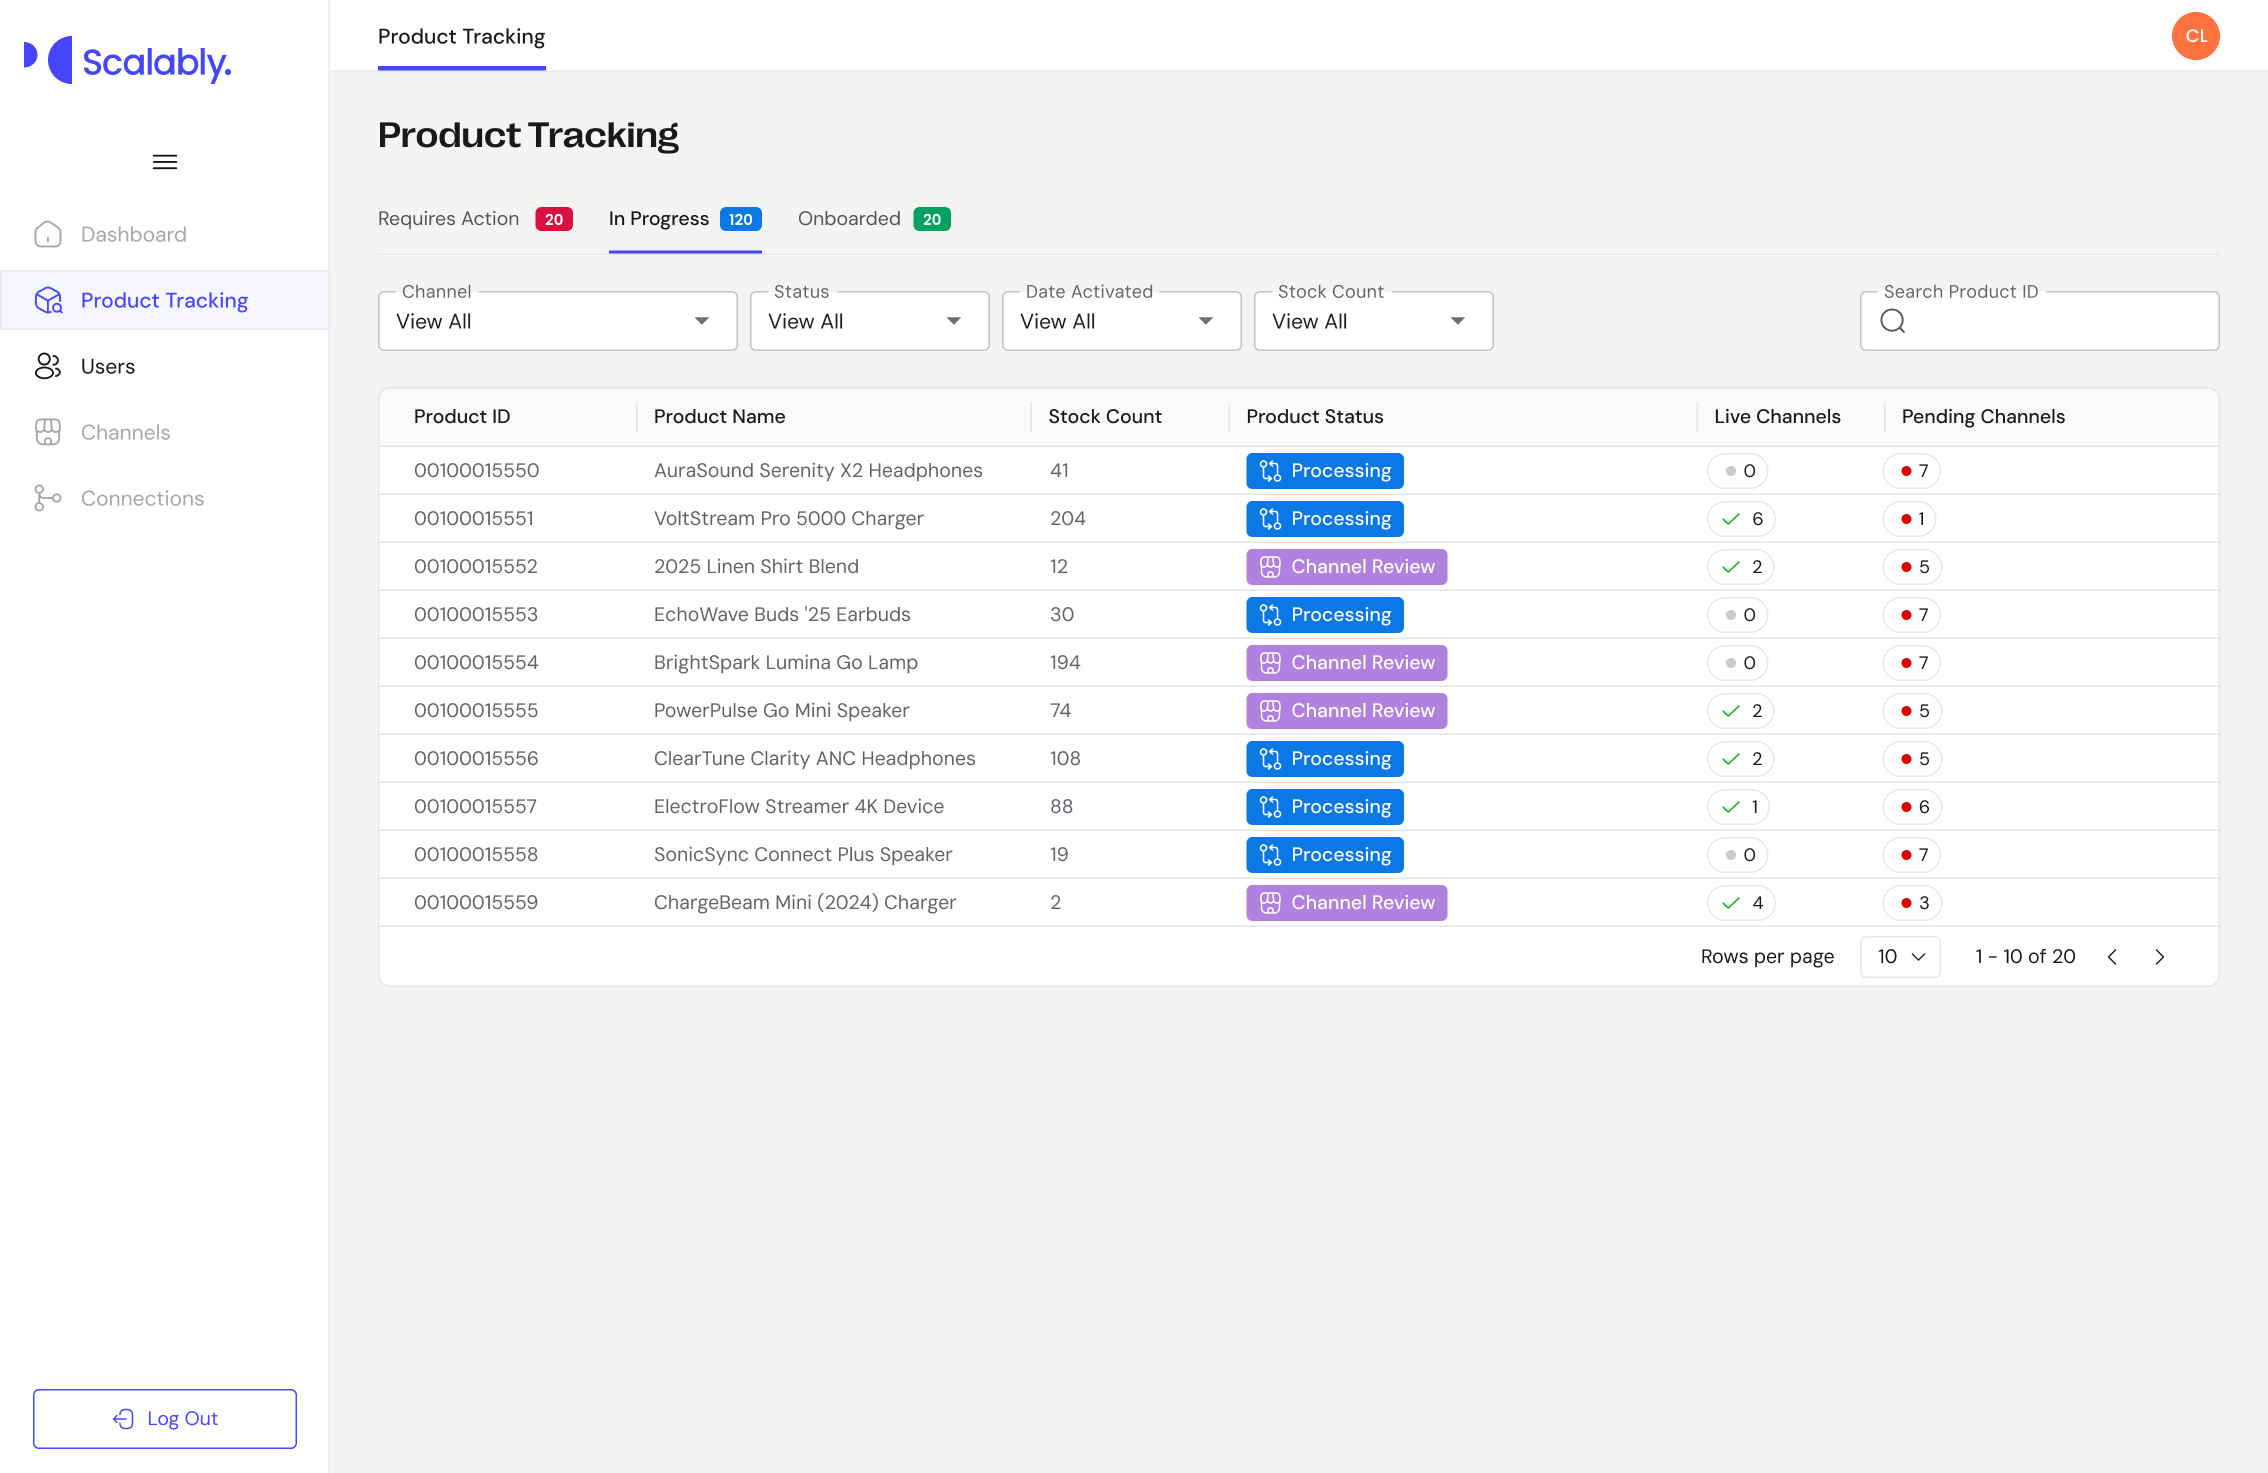Viewport: 2268px width, 1473px height.
Task: Click the search magnifier icon
Action: point(1892,321)
